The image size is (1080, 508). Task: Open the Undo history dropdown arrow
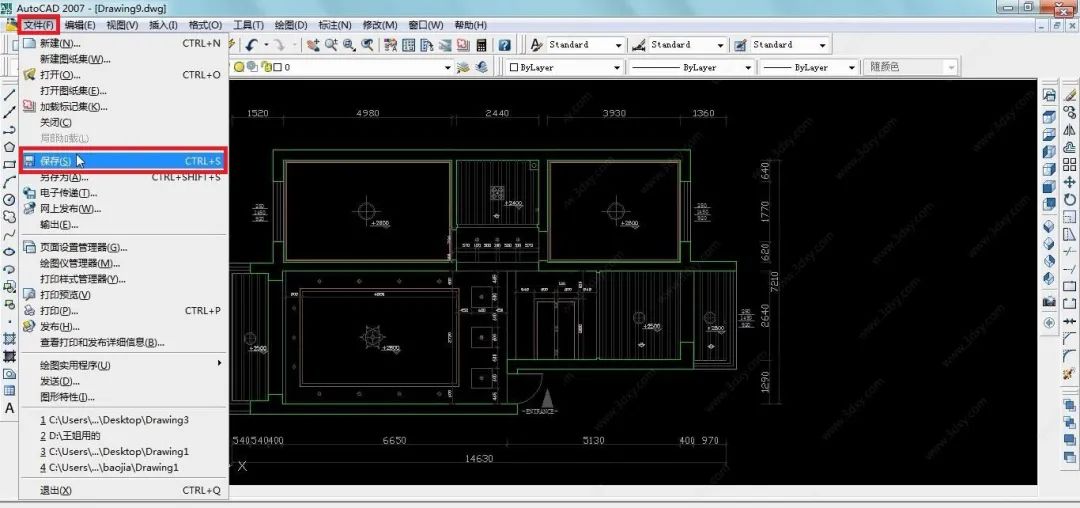pyautogui.click(x=266, y=45)
